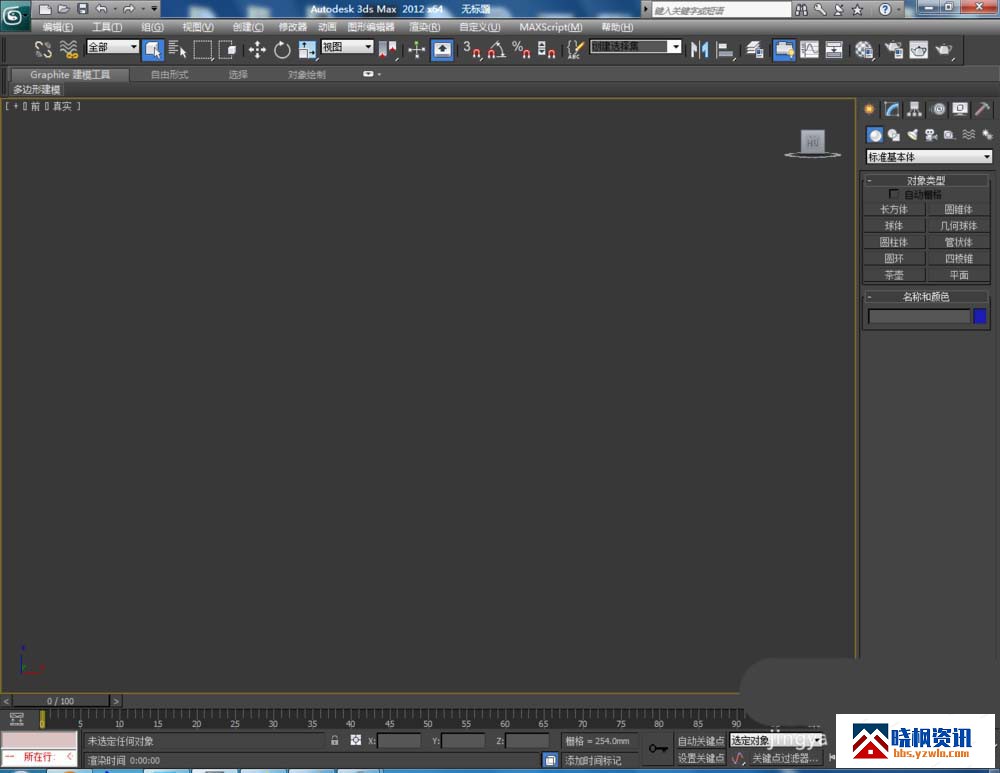Viewport: 1000px width, 773px height.
Task: Click the Render Production teapot icon
Action: pyautogui.click(x=944, y=49)
